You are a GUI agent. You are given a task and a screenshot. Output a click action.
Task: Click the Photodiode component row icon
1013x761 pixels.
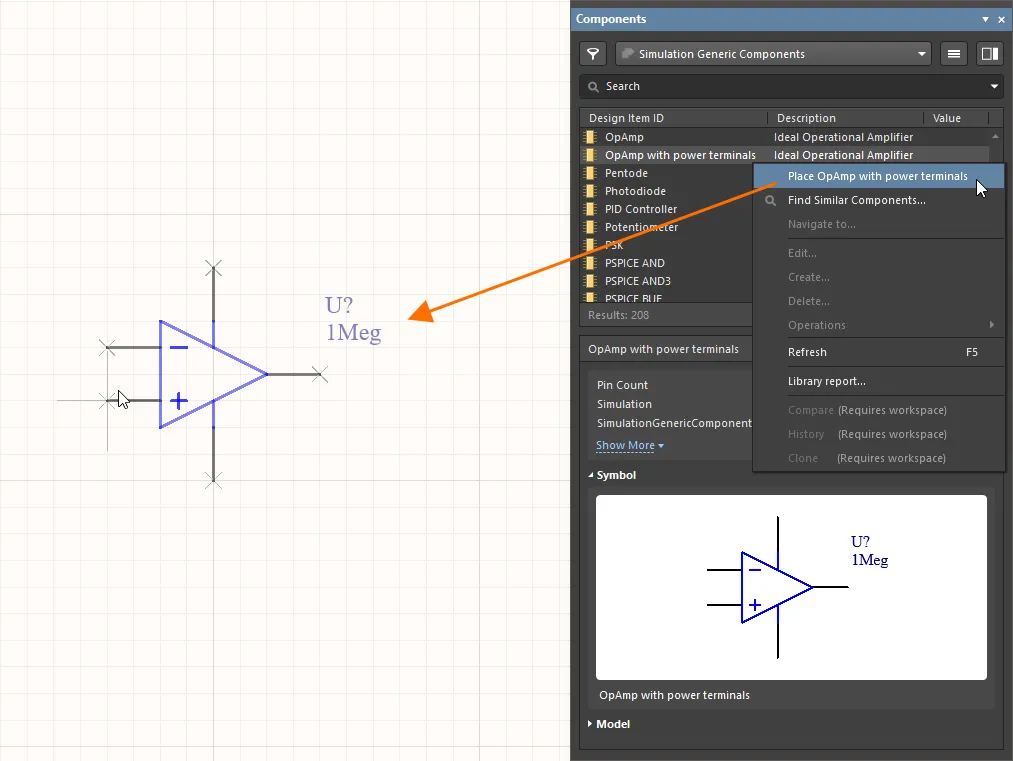(590, 191)
